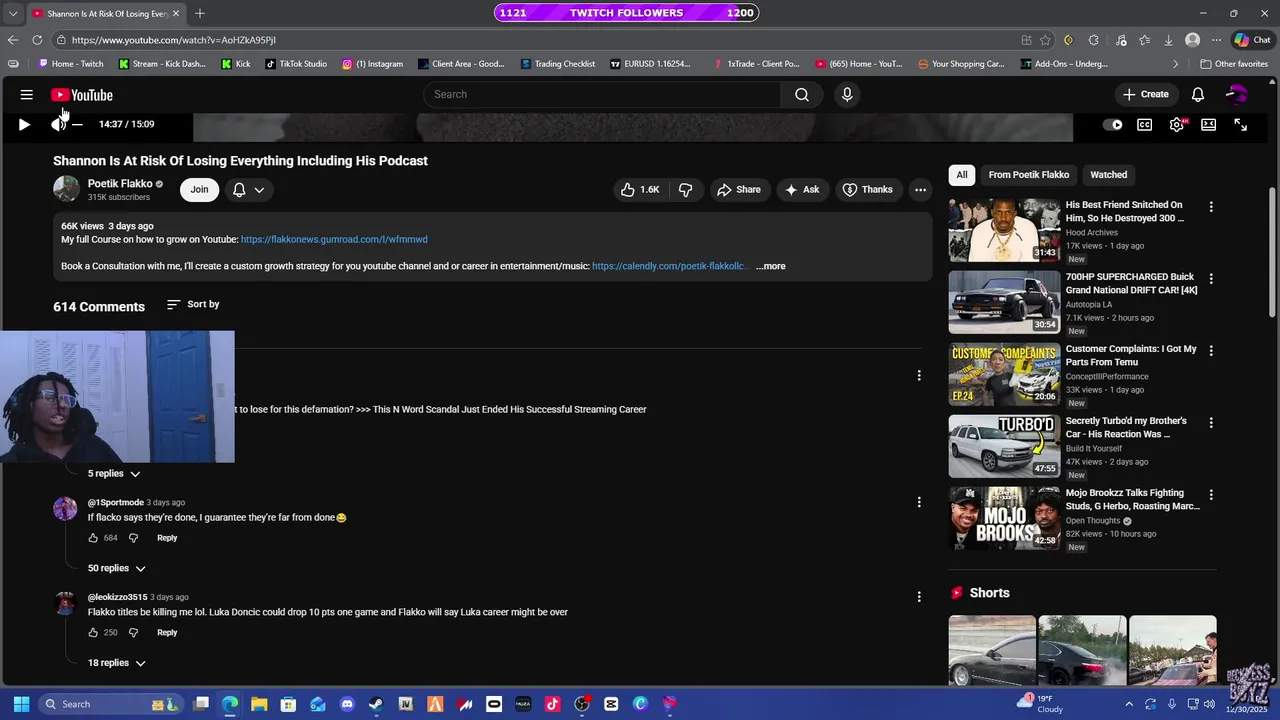Click the Ask button

tap(802, 189)
